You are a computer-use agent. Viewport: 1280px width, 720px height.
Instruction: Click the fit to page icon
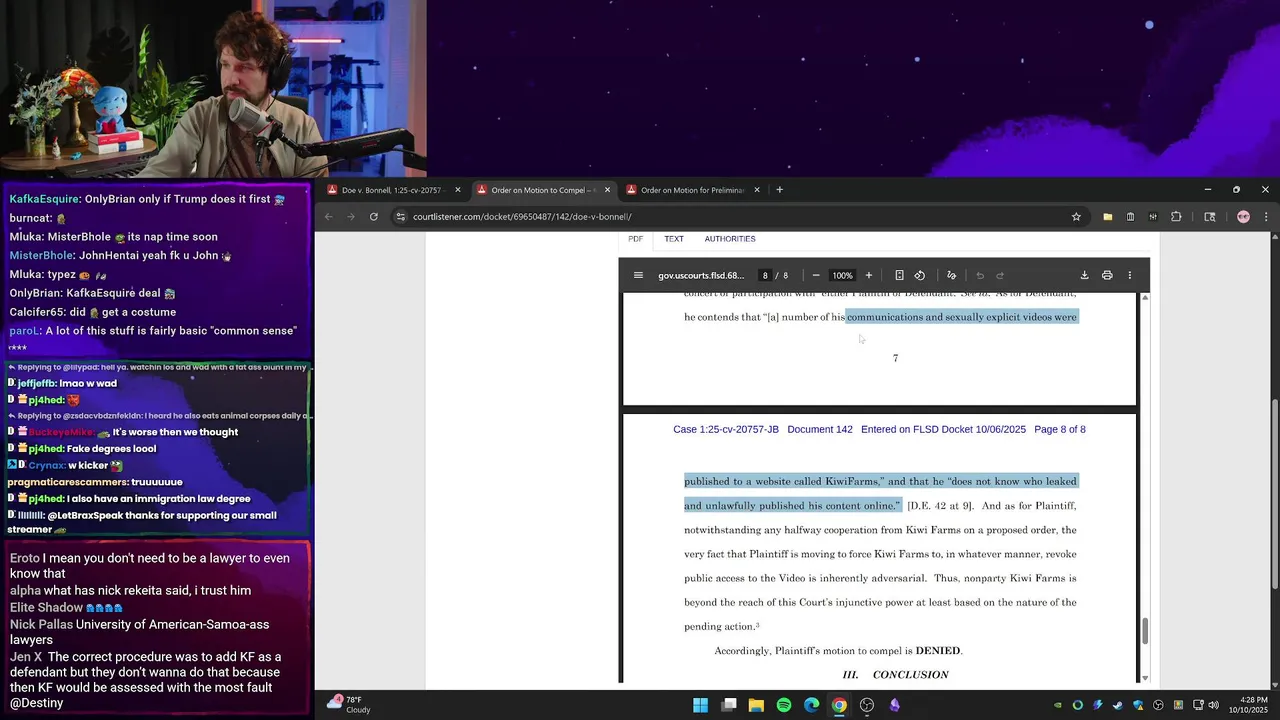(x=899, y=276)
